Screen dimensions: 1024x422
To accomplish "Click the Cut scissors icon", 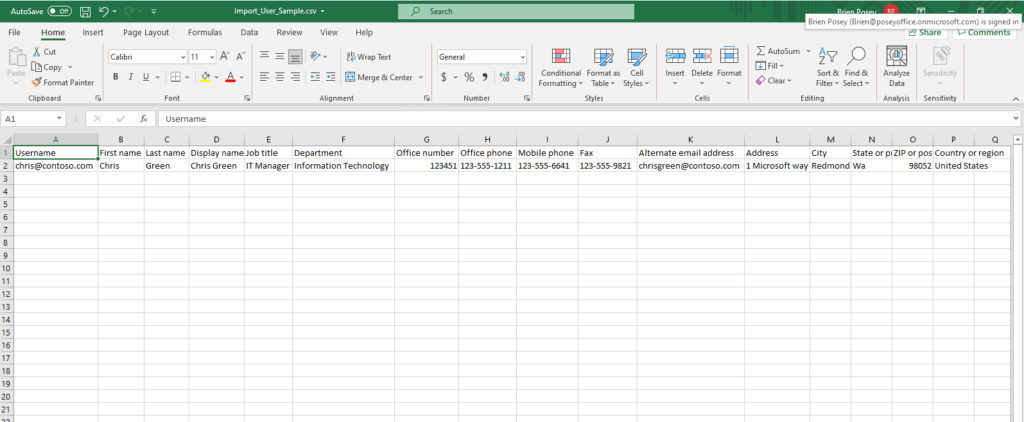I will click(x=37, y=52).
